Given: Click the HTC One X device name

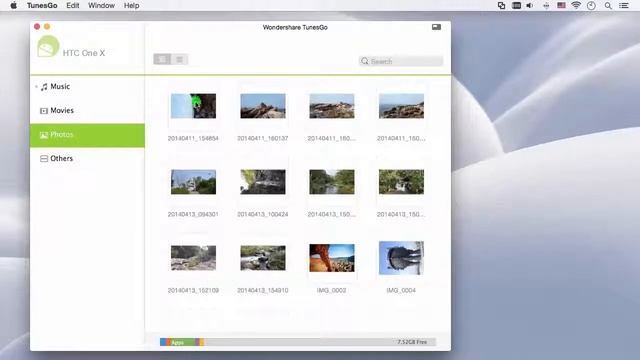Looking at the screenshot, I should 84,53.
